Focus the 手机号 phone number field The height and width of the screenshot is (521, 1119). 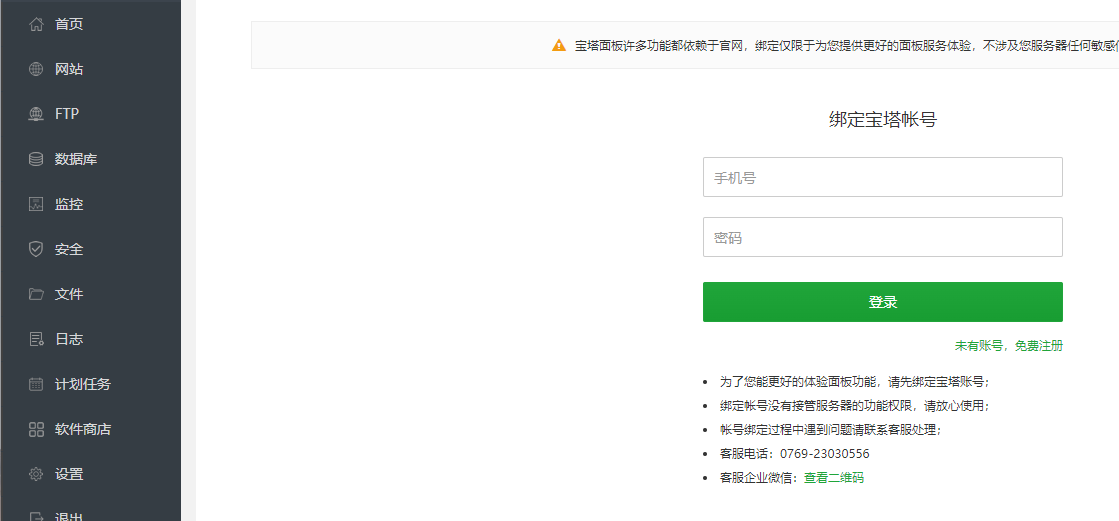point(882,177)
